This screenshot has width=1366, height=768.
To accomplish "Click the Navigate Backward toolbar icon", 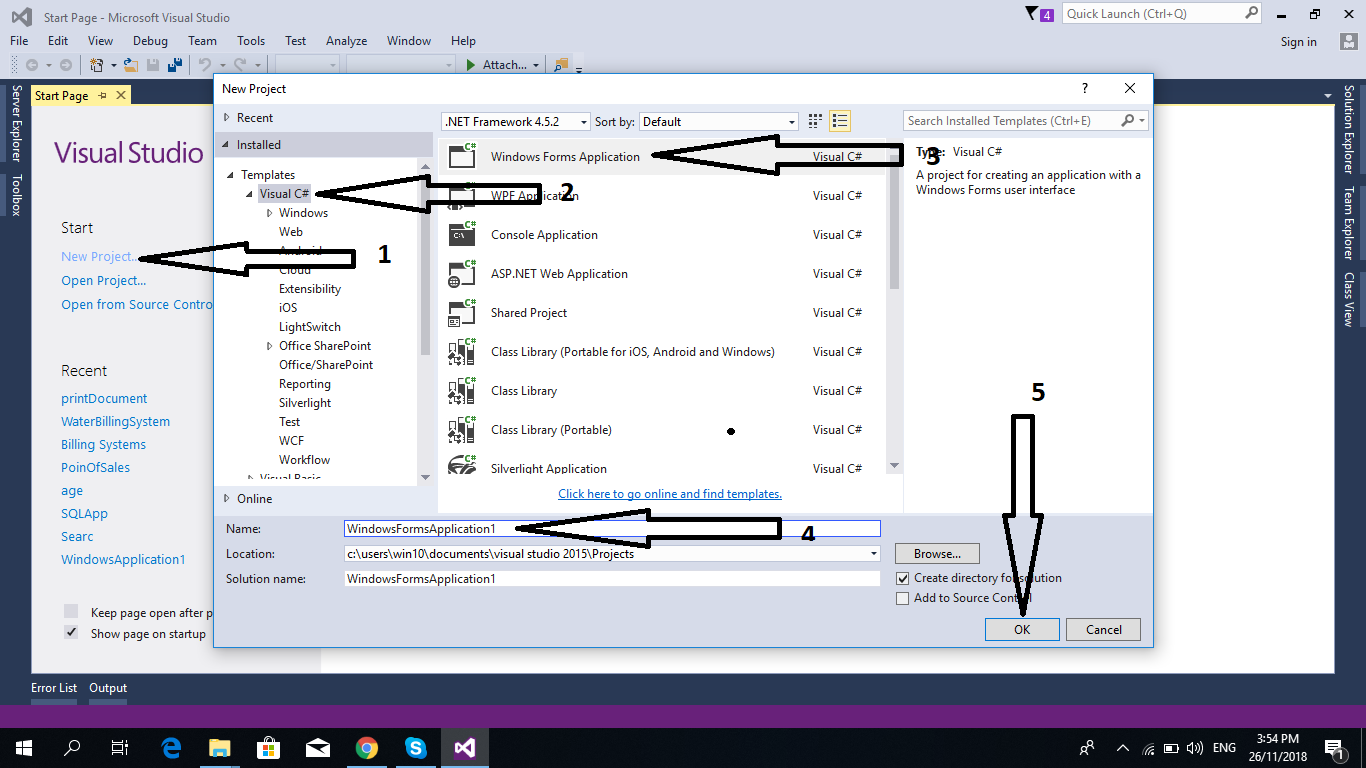I will (x=32, y=65).
